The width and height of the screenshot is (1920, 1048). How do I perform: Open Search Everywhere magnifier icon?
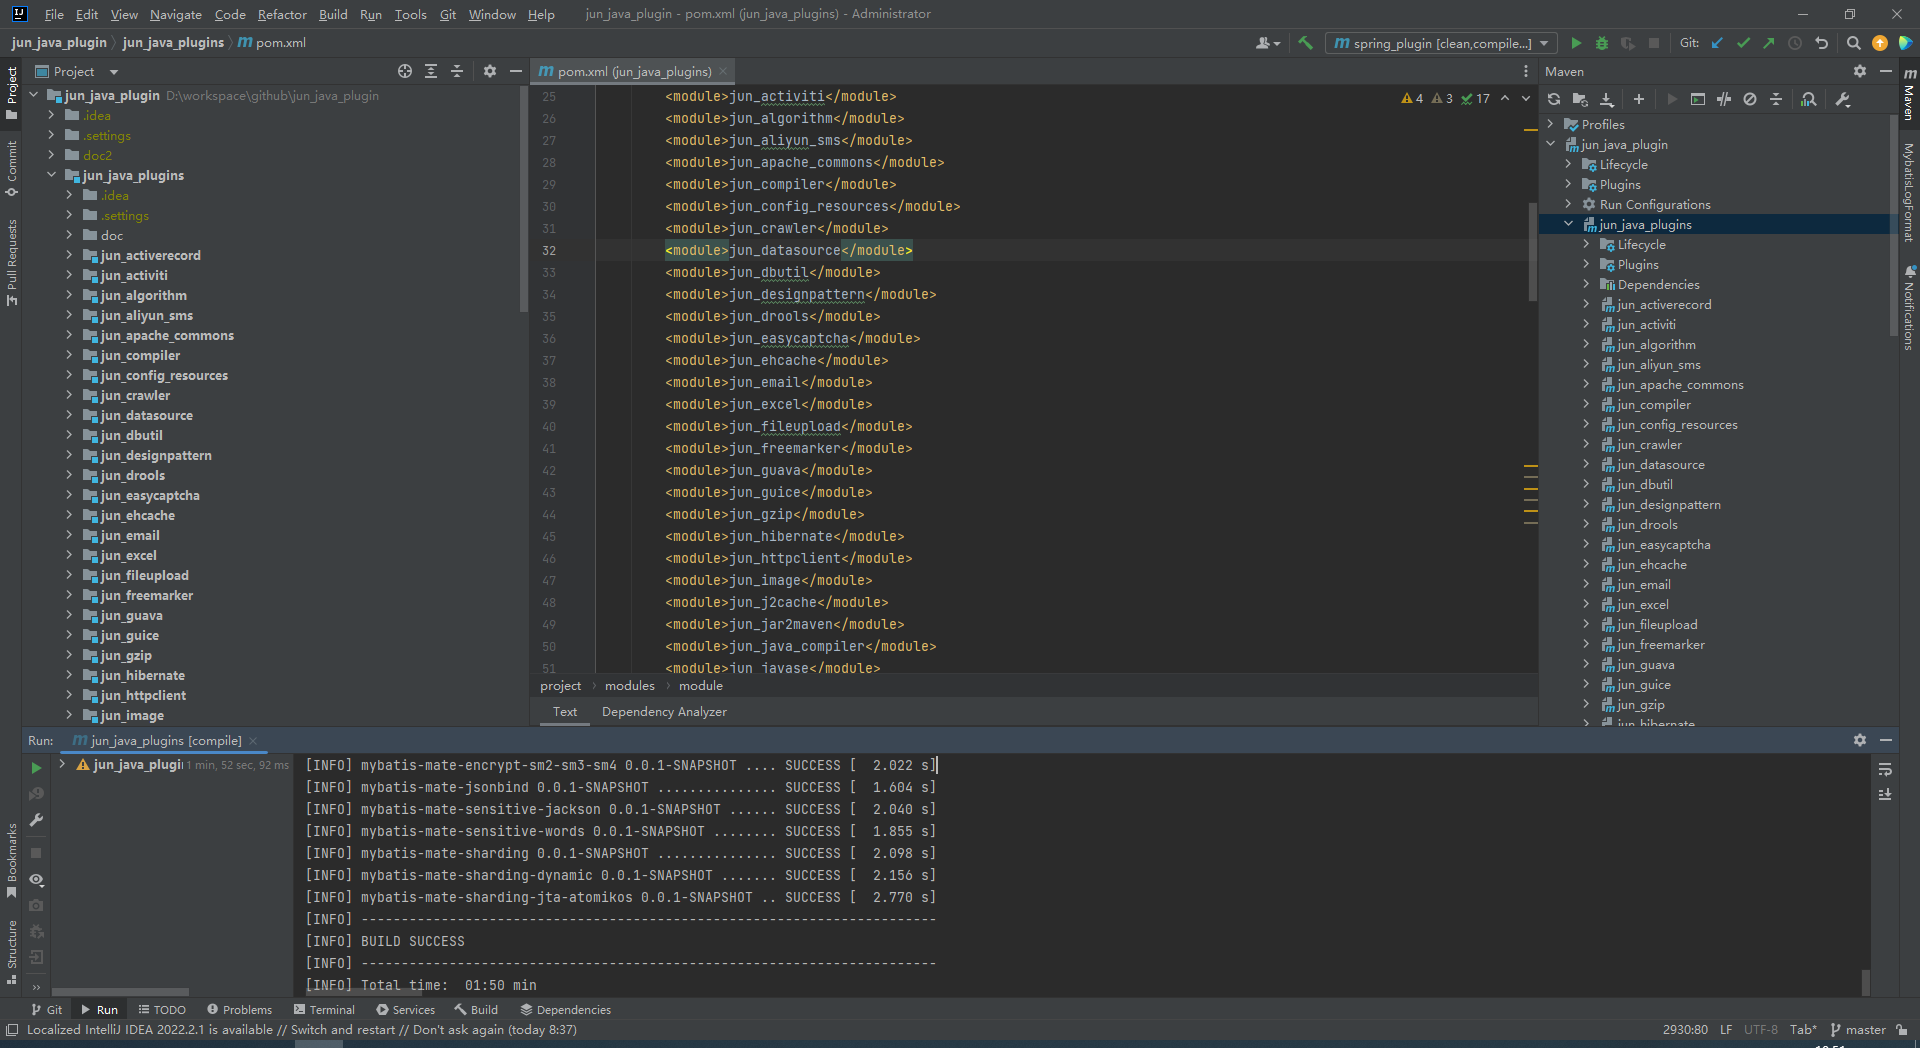[1853, 43]
